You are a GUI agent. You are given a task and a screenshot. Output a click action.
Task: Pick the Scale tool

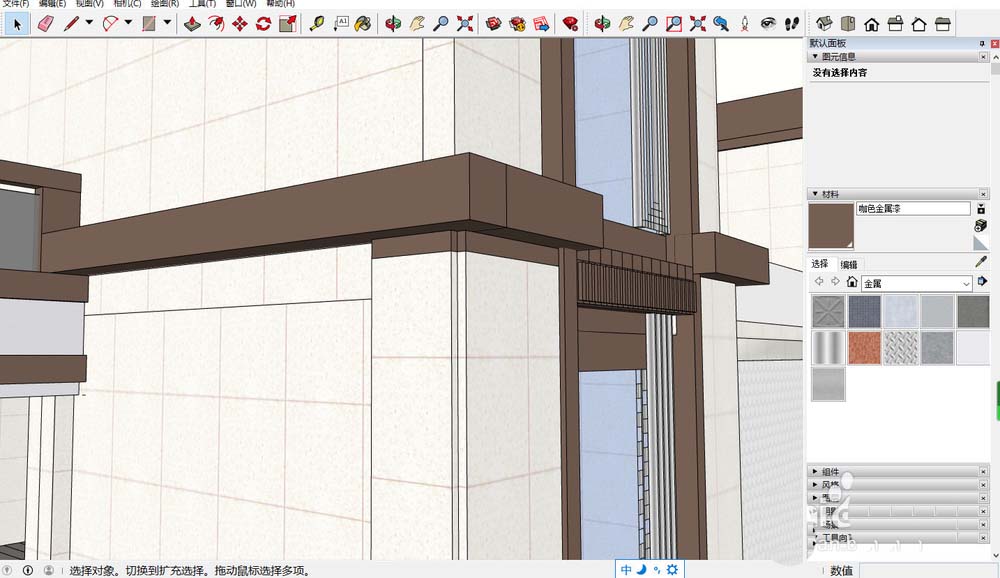tap(288, 24)
